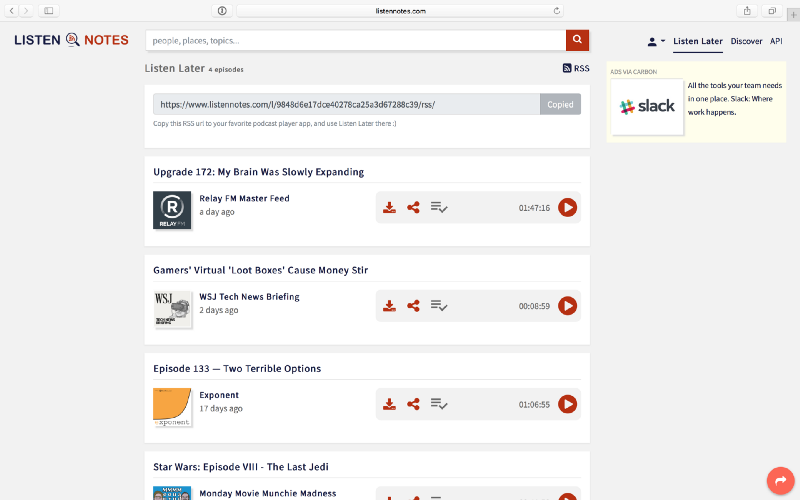Switch to the Listen Later tab
This screenshot has width=800, height=500.
click(x=697, y=41)
